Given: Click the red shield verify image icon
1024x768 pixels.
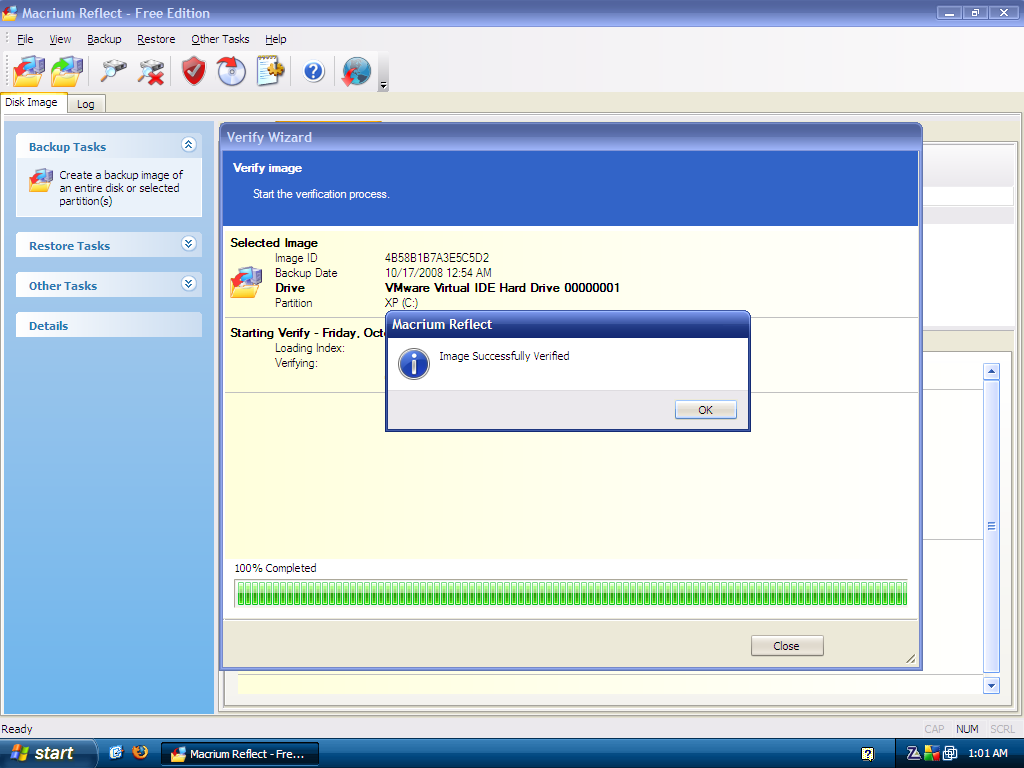Looking at the screenshot, I should (x=194, y=71).
